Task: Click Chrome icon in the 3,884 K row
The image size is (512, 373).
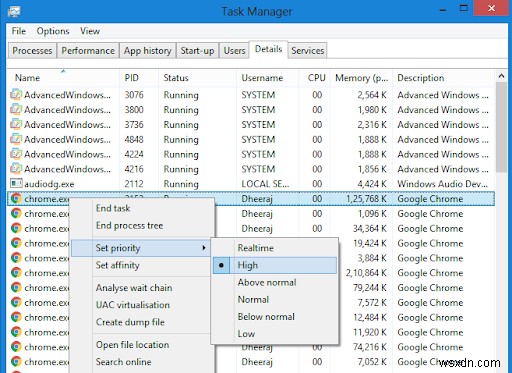Action: (x=16, y=258)
